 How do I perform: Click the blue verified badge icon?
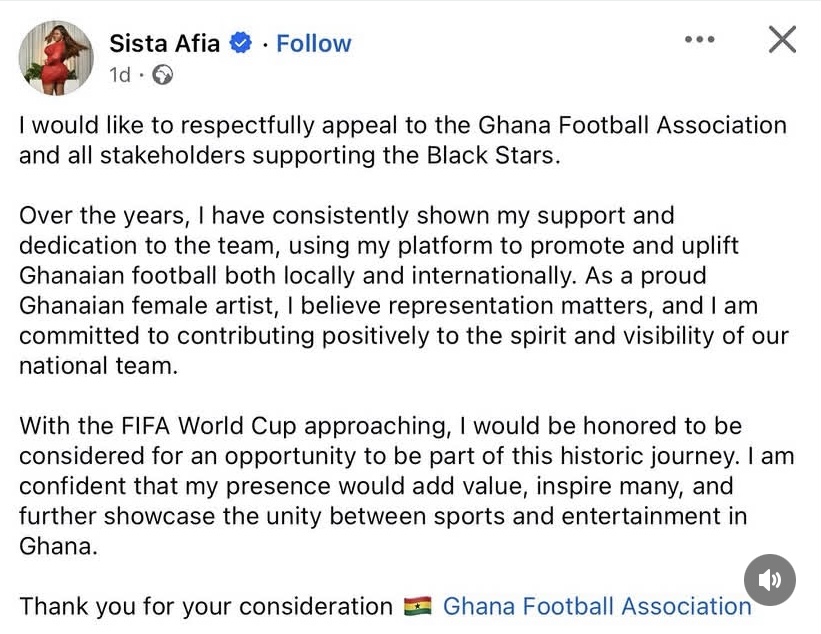[240, 43]
